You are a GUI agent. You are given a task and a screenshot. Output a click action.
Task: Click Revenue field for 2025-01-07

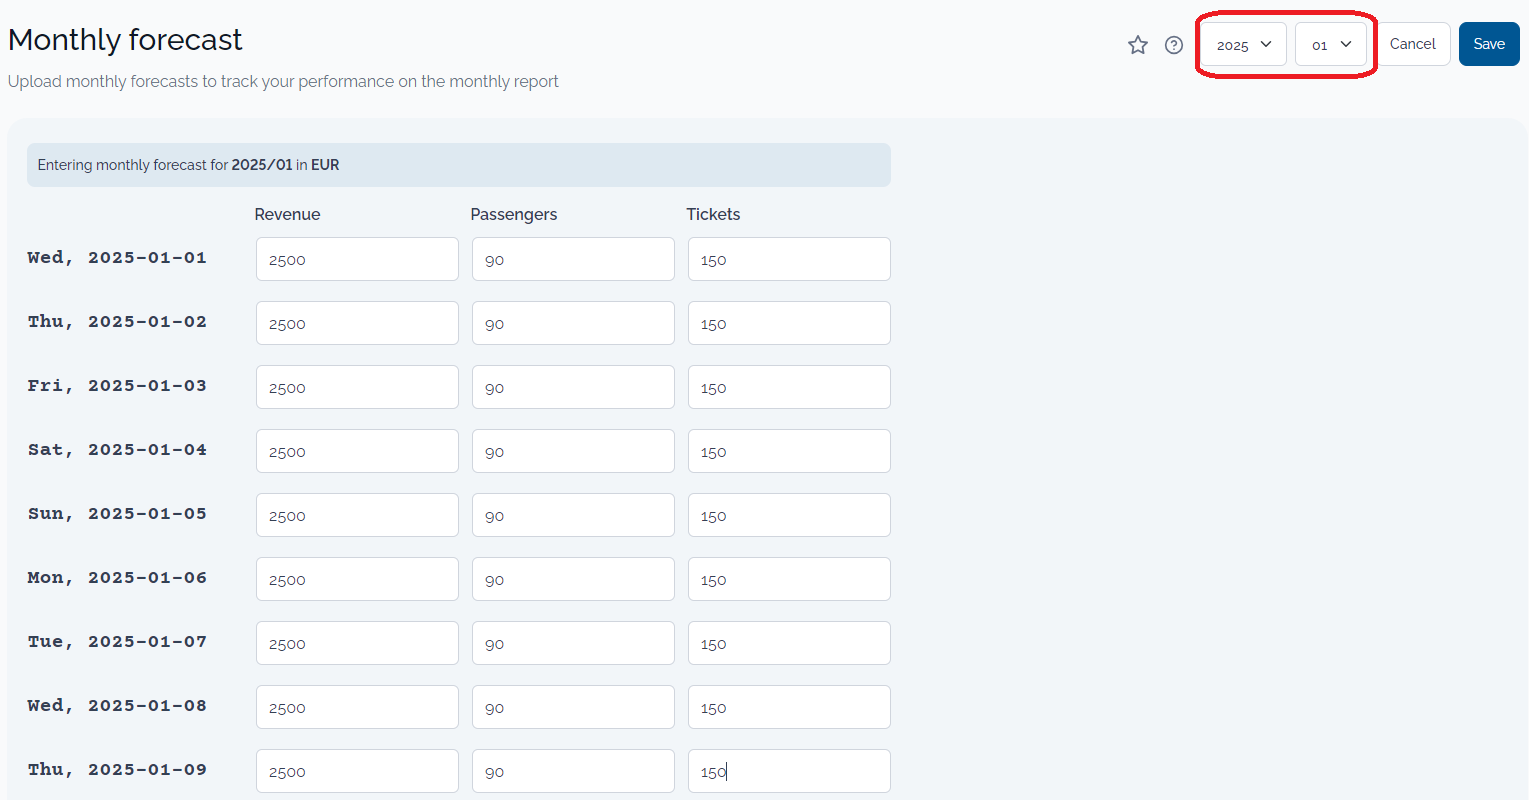pos(357,643)
